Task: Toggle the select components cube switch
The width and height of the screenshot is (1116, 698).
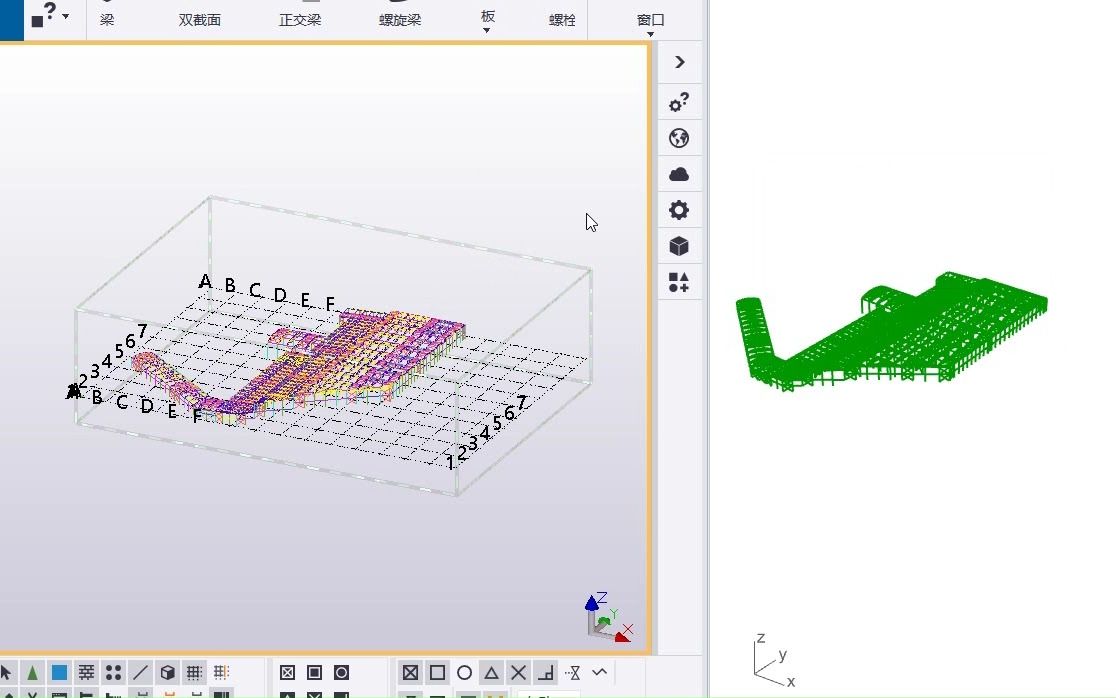Action: pos(166,673)
